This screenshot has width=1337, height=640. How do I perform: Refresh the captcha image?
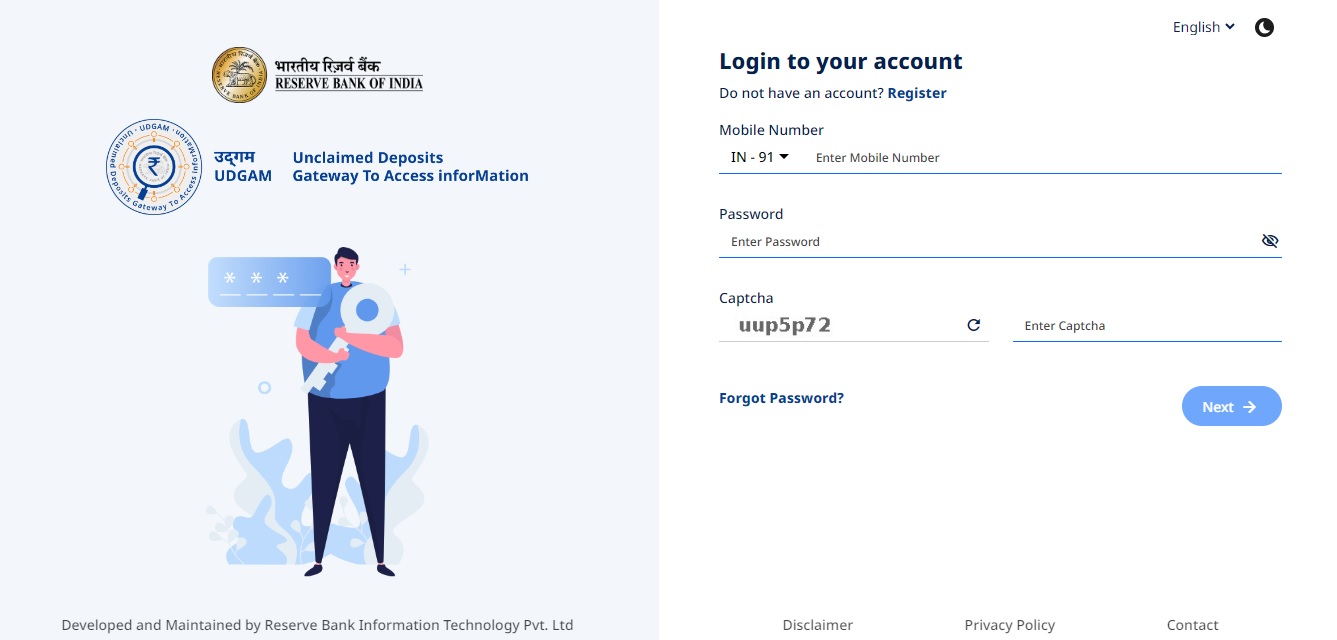(x=974, y=325)
